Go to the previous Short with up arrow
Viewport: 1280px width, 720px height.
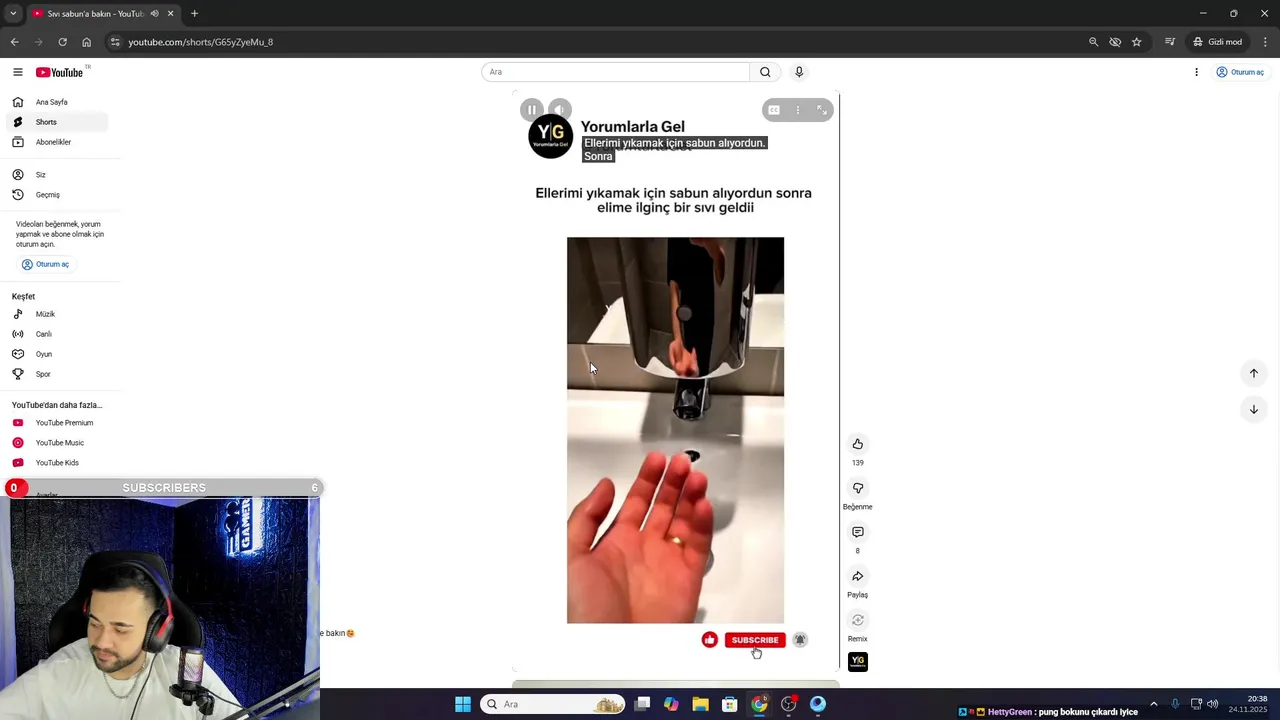(1253, 373)
